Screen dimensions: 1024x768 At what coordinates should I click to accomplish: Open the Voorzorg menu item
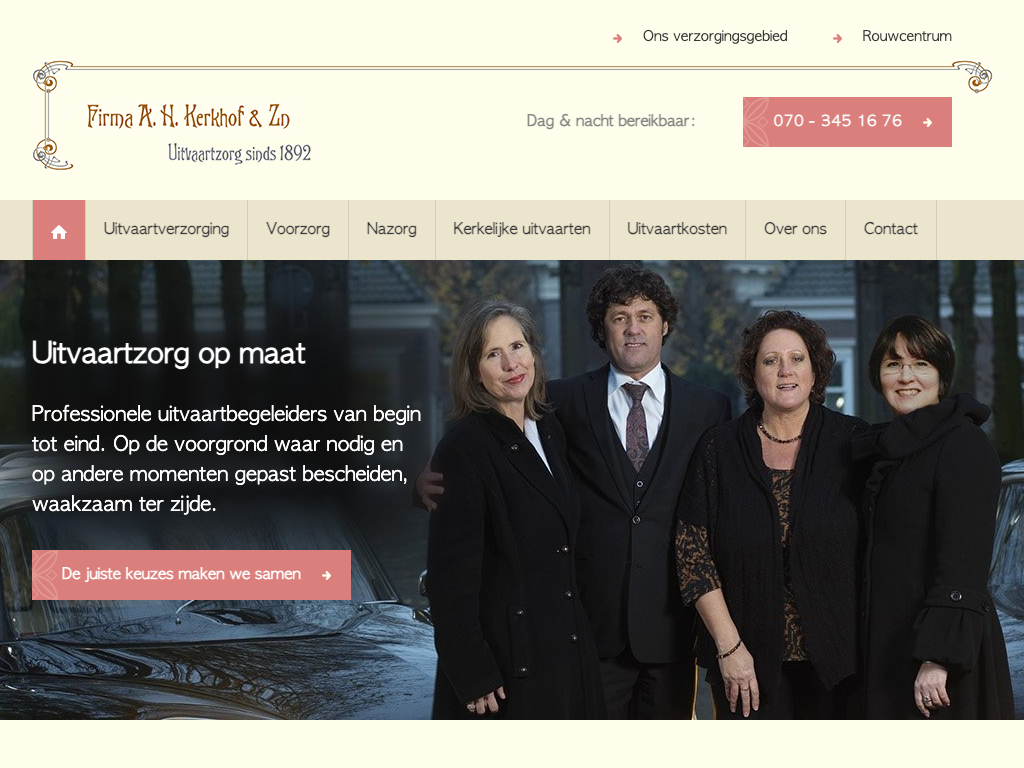coord(298,229)
